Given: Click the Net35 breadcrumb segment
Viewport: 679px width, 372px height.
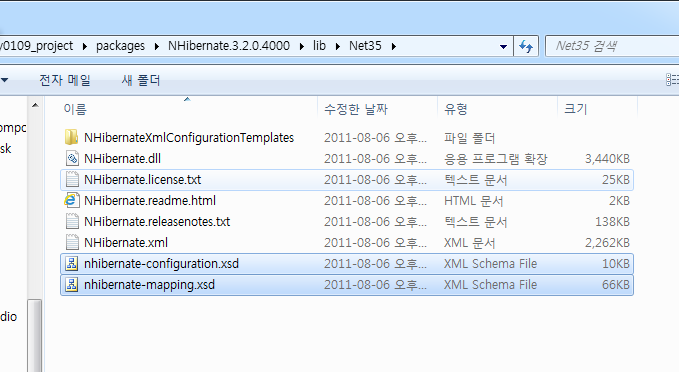Looking at the screenshot, I should [x=365, y=46].
